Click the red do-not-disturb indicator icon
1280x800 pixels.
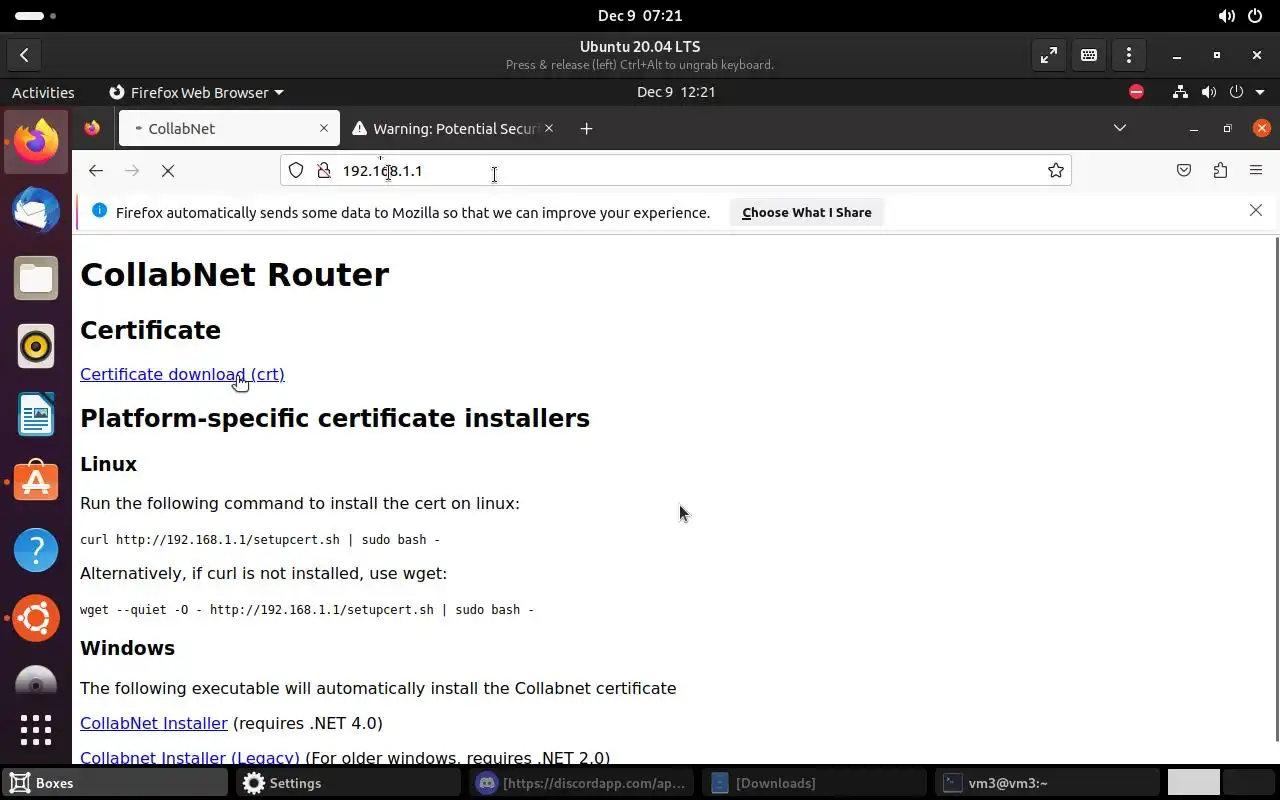pos(1136,92)
